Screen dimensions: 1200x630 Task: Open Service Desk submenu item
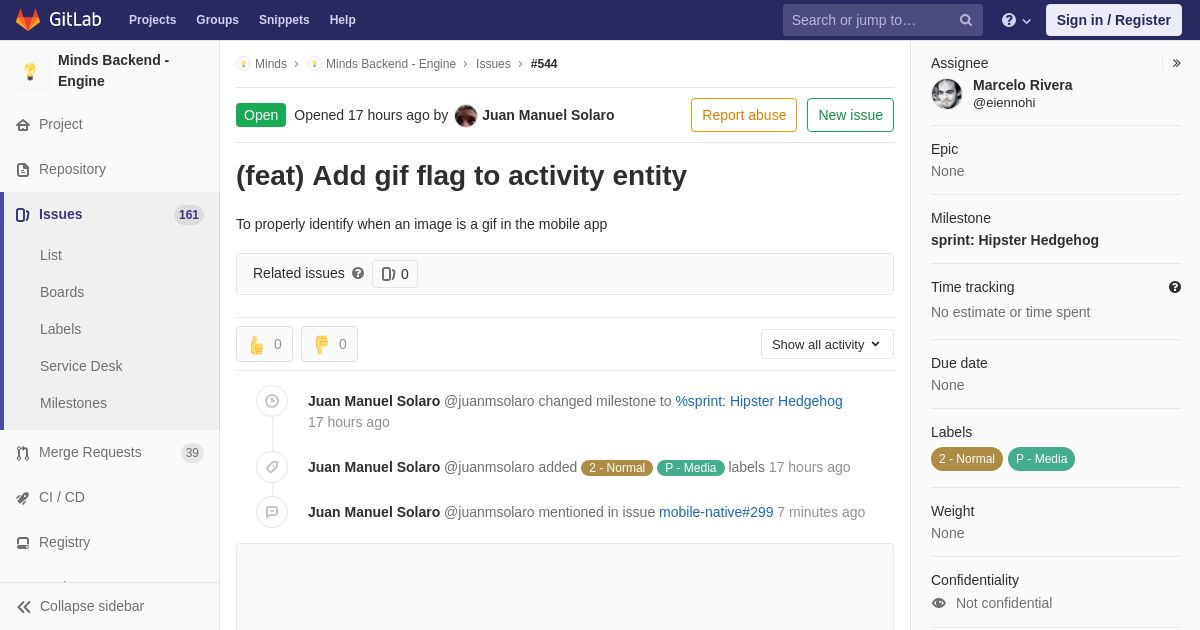[81, 366]
